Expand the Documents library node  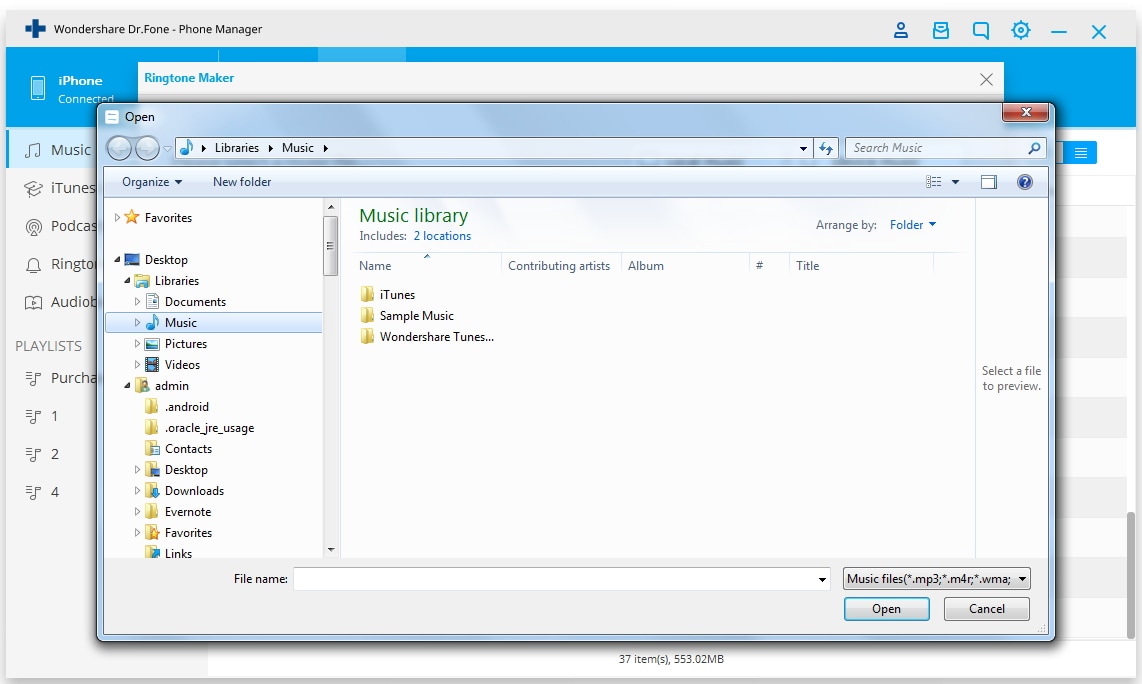click(x=137, y=302)
